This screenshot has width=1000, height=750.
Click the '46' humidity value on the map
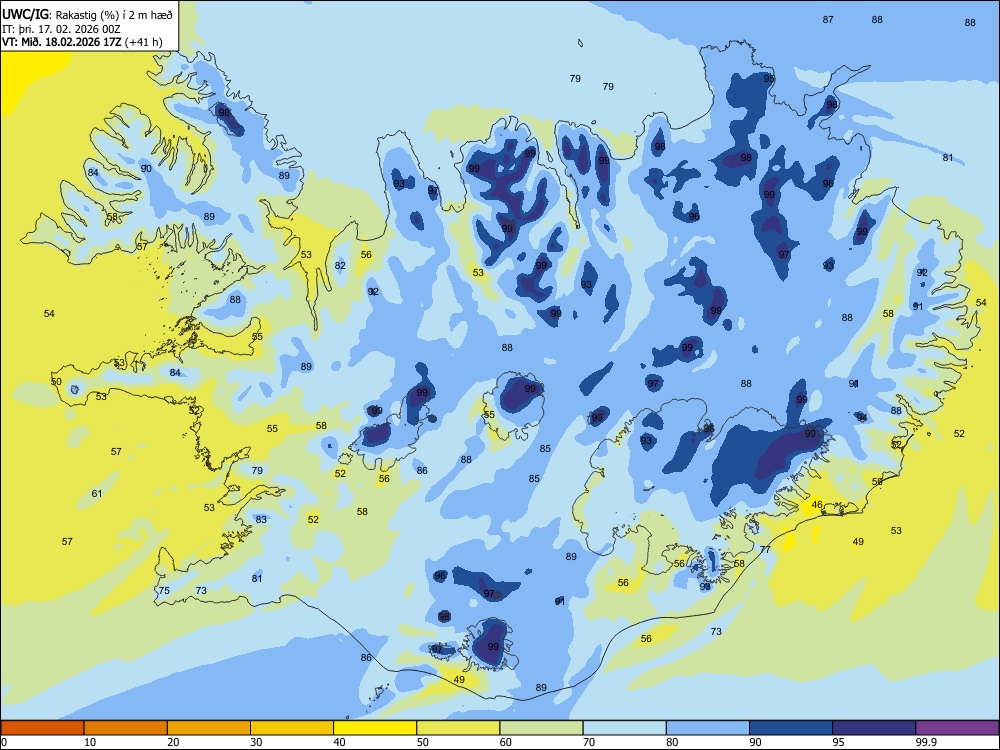817,505
